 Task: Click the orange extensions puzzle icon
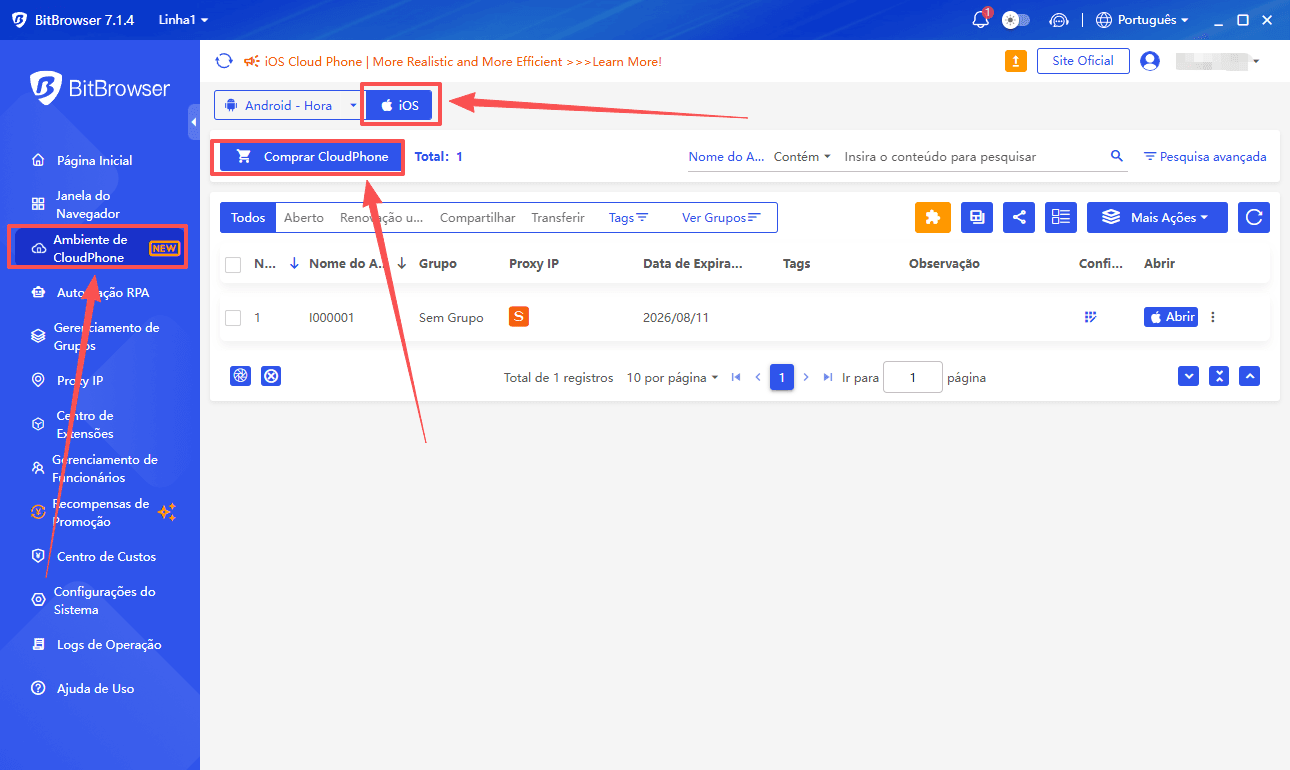[x=933, y=217]
